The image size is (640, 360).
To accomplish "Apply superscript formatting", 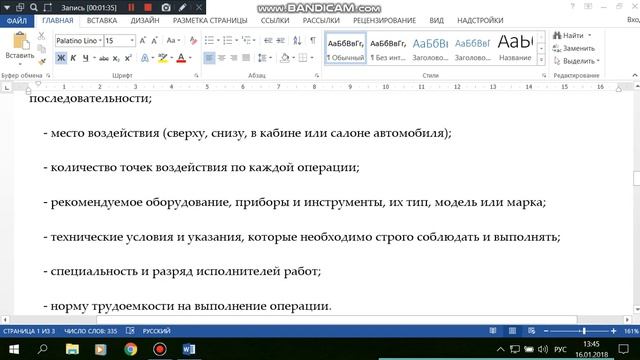I will 128,58.
